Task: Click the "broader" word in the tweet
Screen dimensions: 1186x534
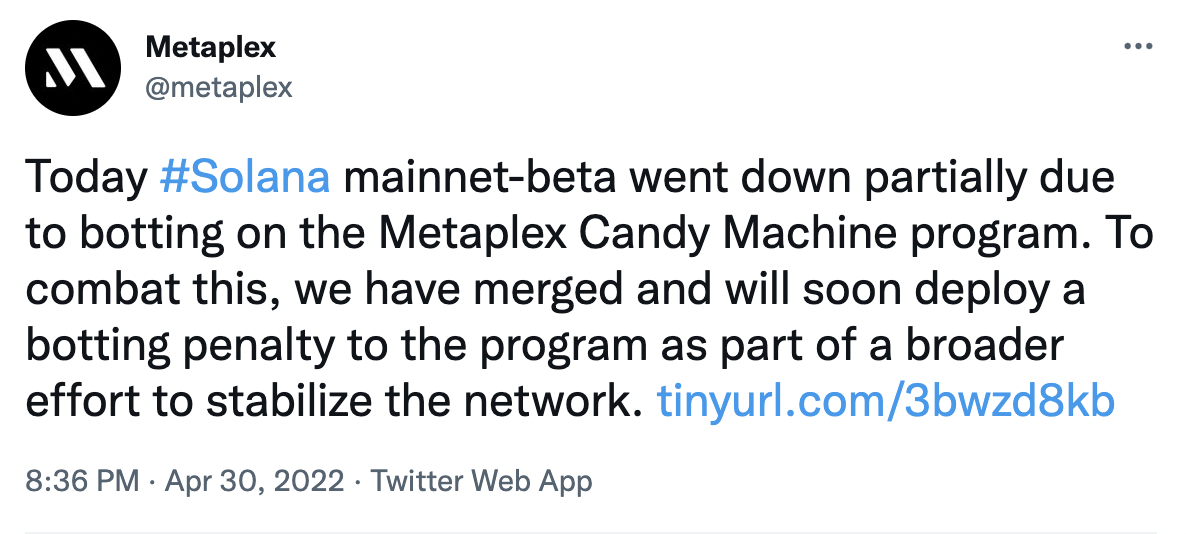Action: click(985, 345)
